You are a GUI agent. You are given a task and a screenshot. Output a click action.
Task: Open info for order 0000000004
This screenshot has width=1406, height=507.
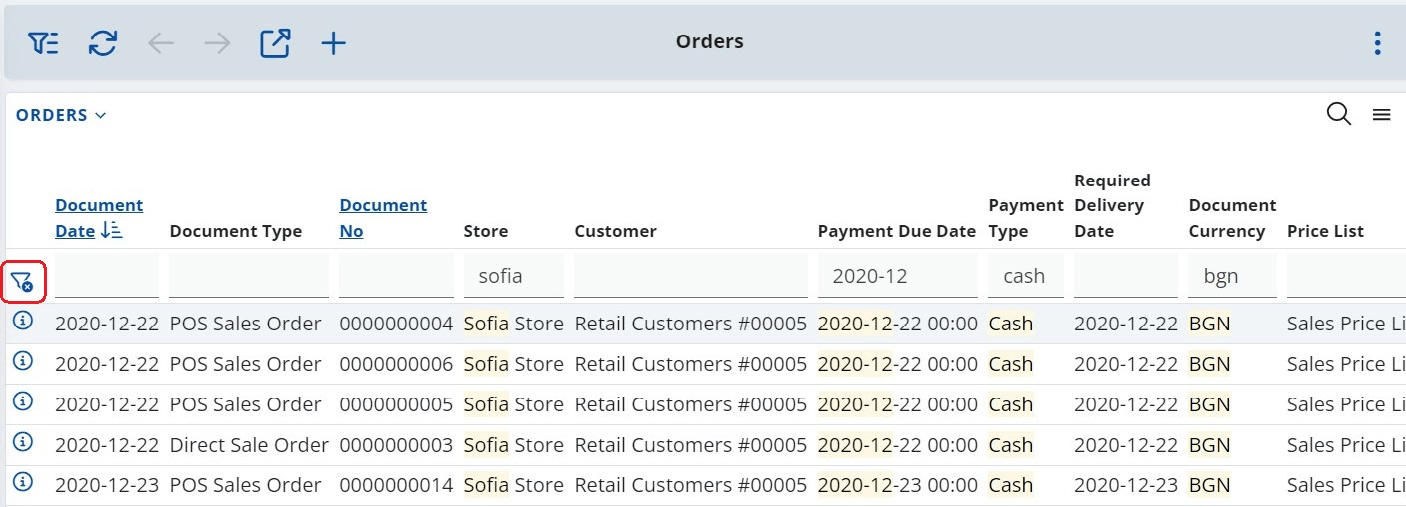(x=22, y=322)
